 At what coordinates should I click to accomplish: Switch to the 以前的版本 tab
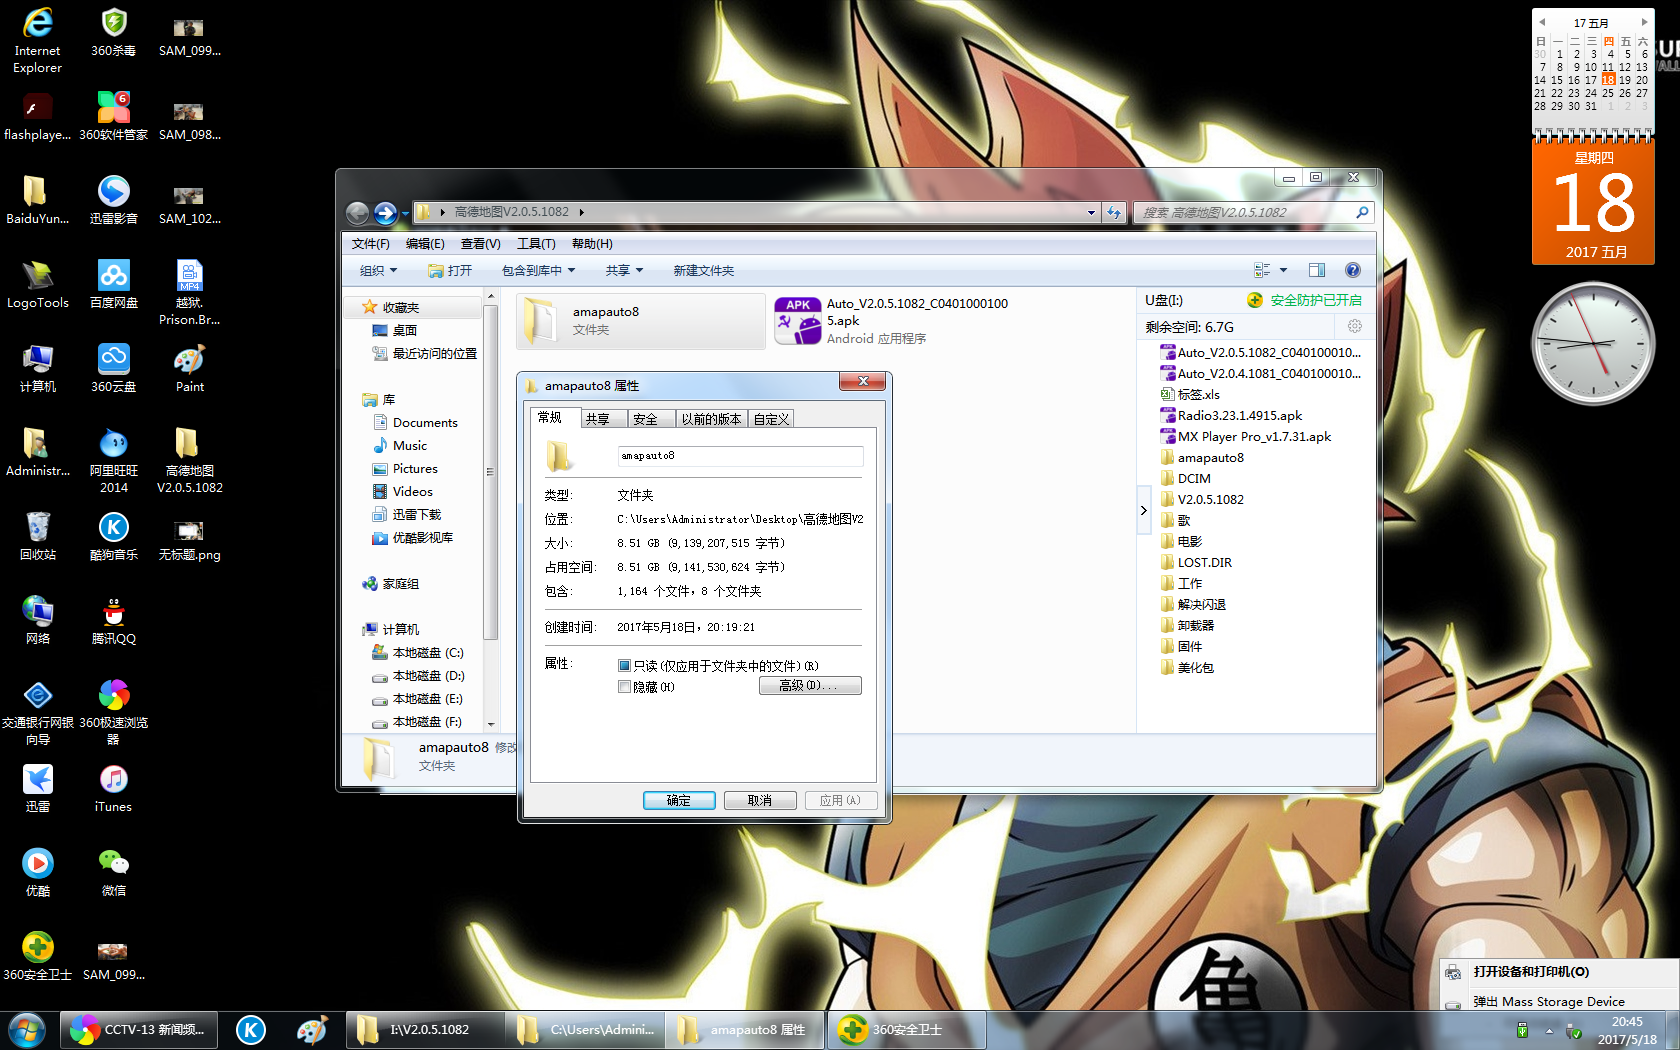tap(712, 419)
